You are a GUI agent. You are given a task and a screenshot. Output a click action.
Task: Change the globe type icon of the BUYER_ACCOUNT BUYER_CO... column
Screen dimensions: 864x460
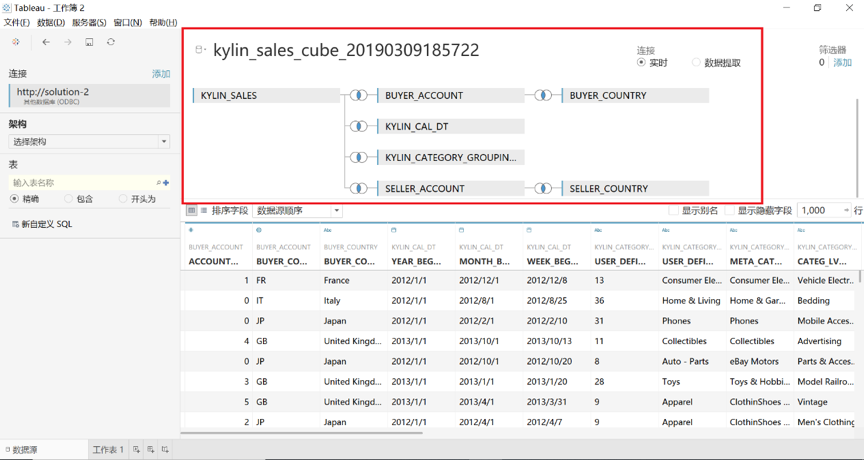(259, 230)
